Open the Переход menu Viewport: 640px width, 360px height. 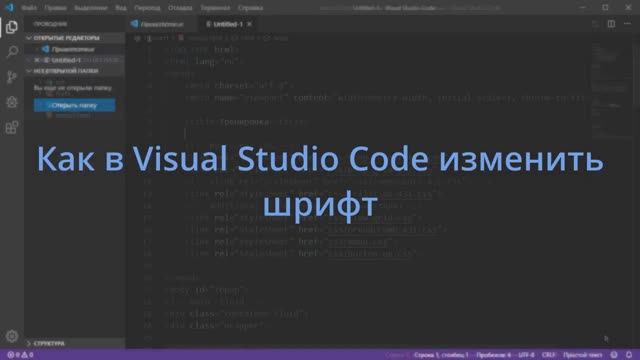[x=147, y=8]
